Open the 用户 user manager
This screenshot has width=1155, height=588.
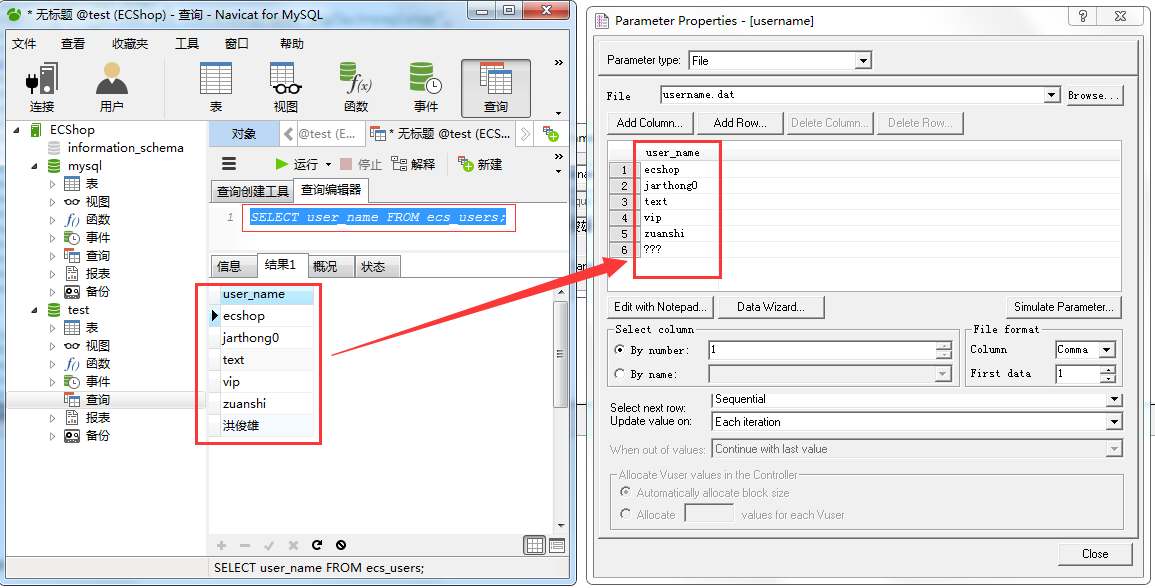coord(112,88)
